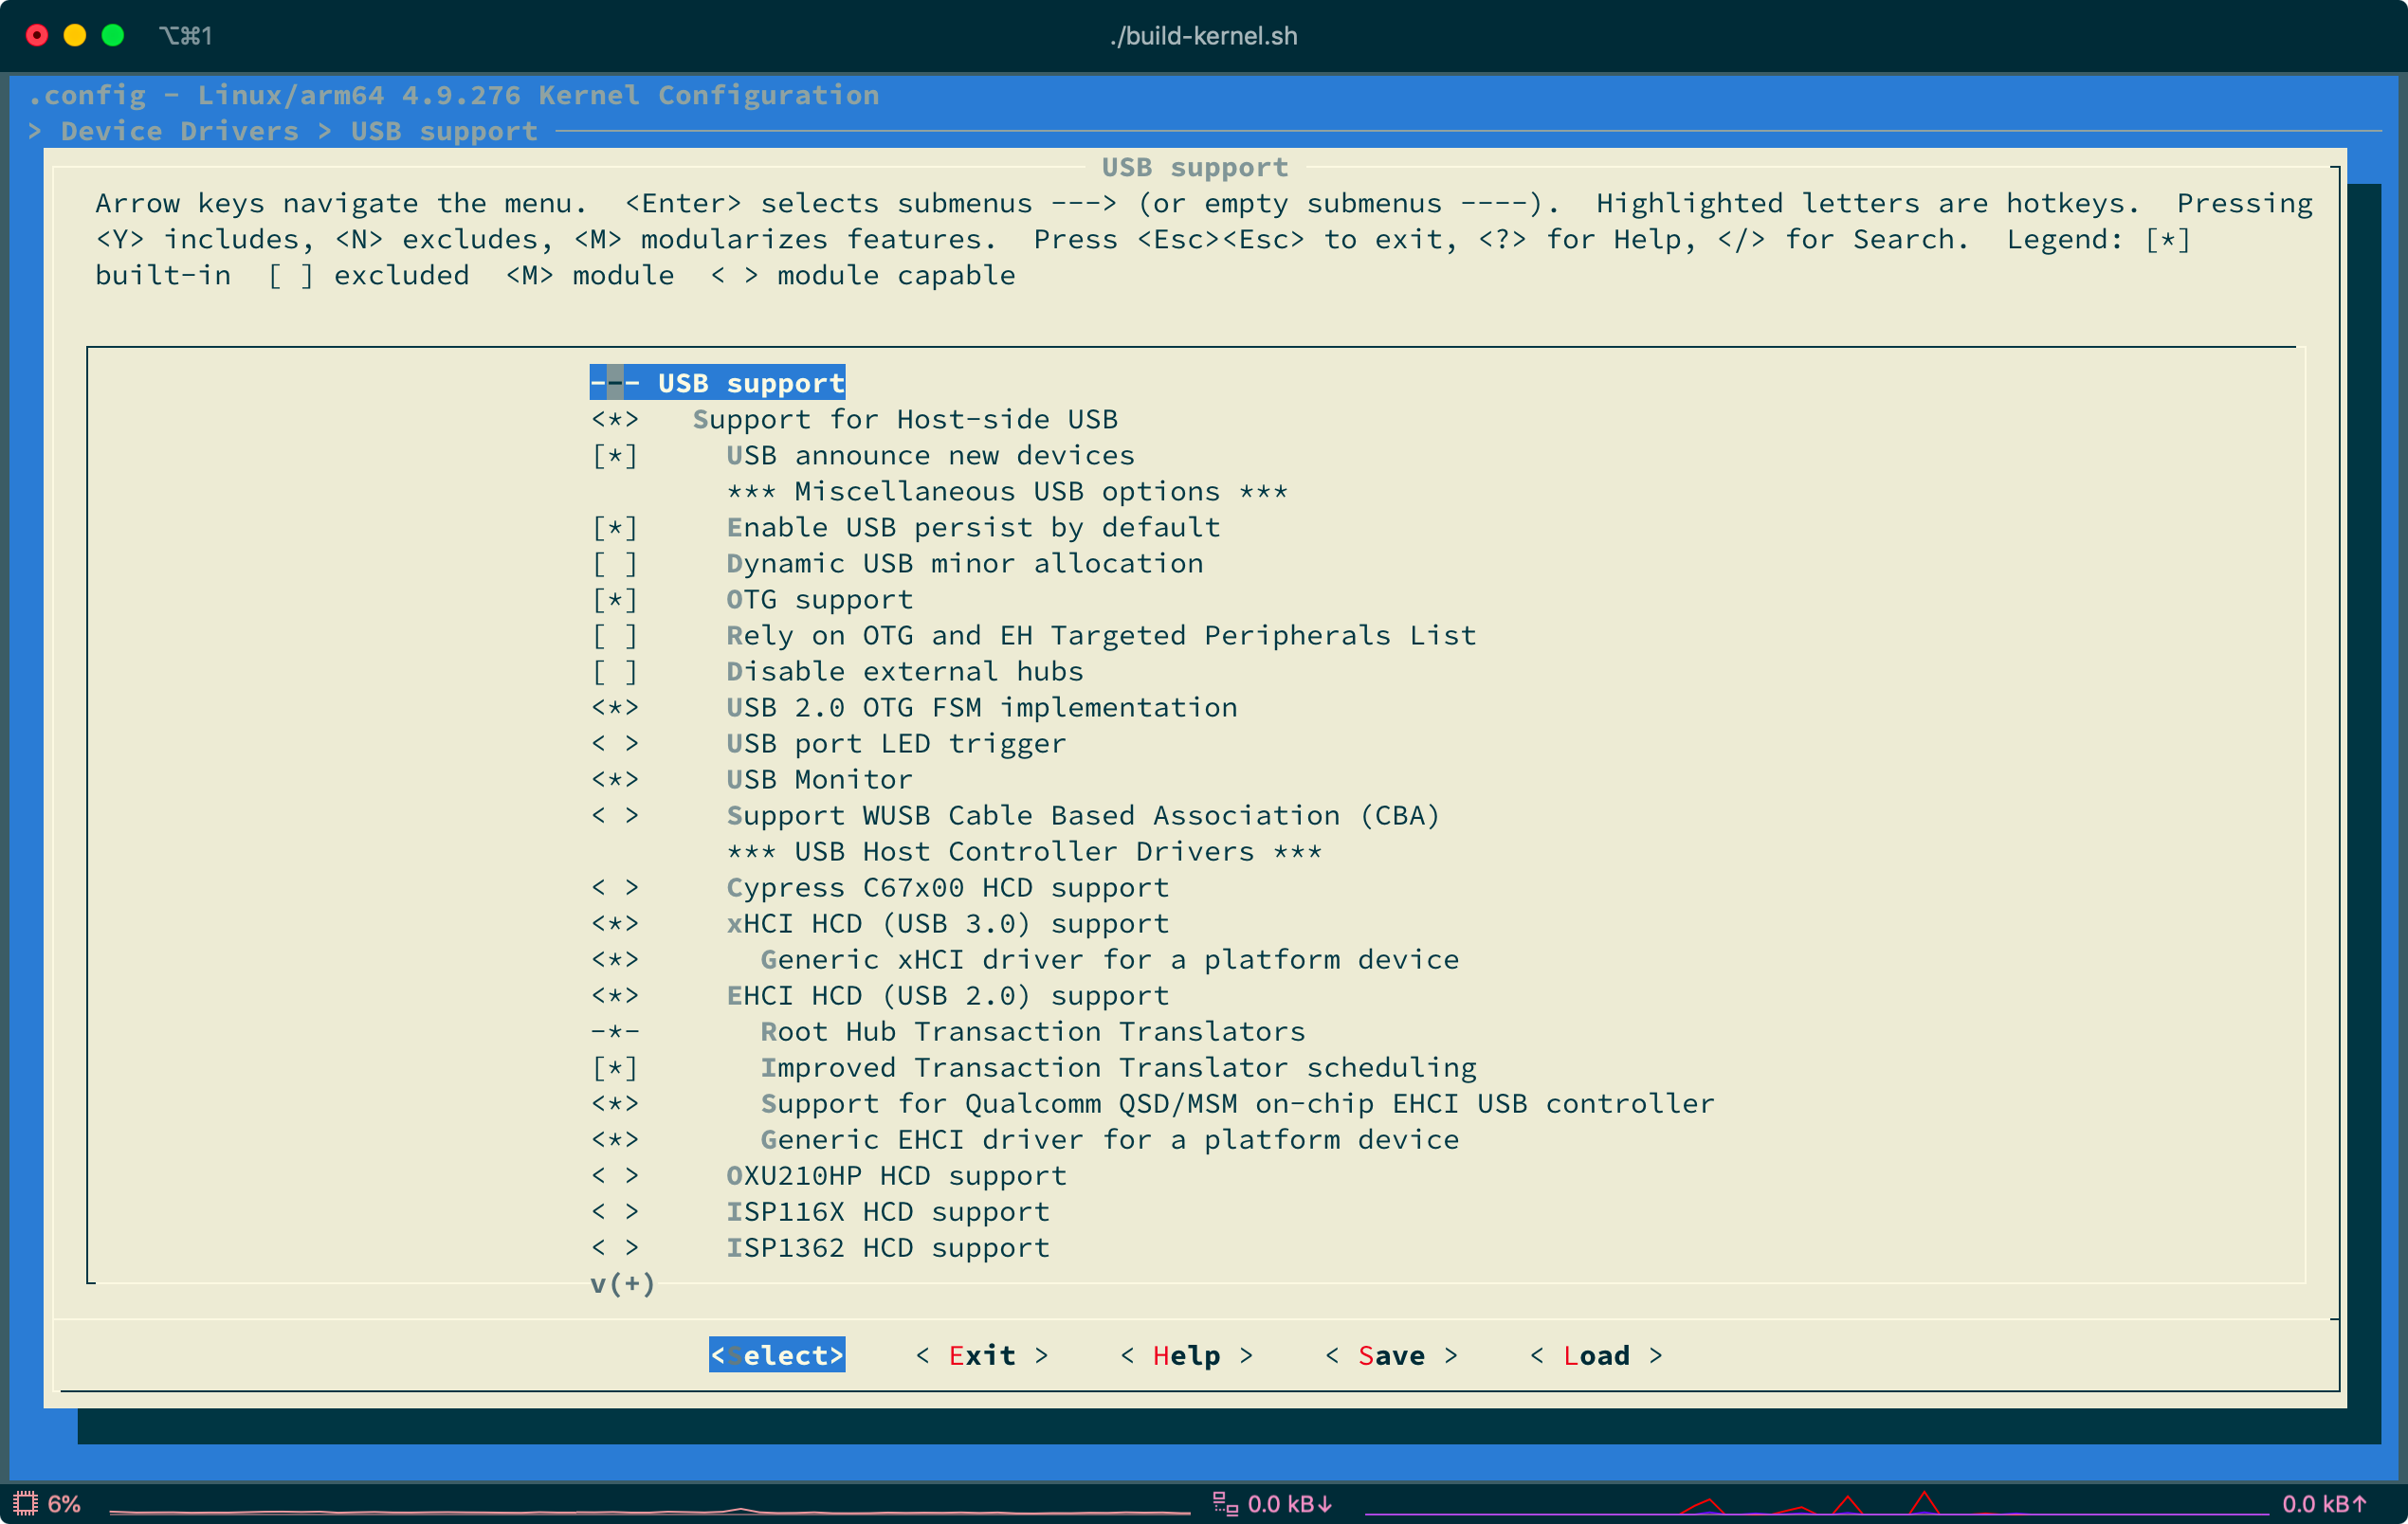Image resolution: width=2408 pixels, height=1524 pixels.
Task: Click the yellow minimize window button
Action: 75,36
